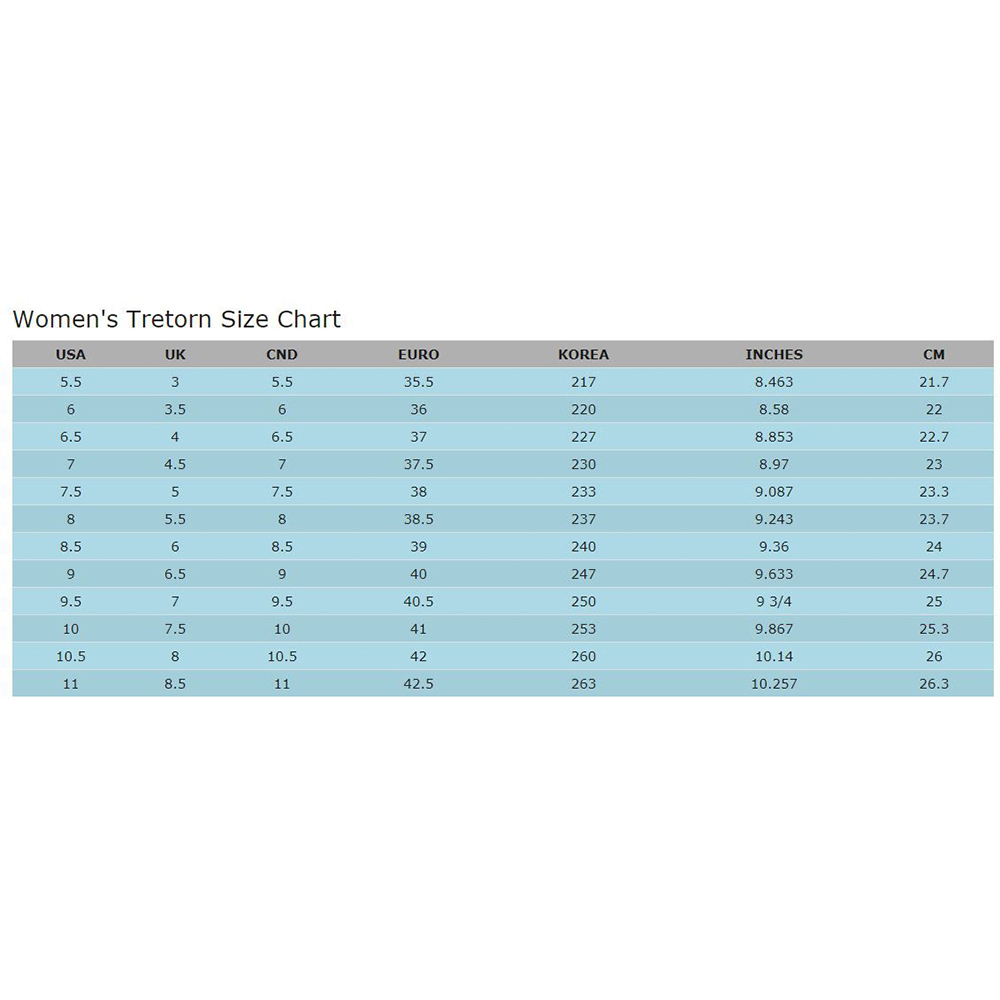Screen dimensions: 1000x1000
Task: Select the EURO 40.5 cell
Action: tap(418, 601)
